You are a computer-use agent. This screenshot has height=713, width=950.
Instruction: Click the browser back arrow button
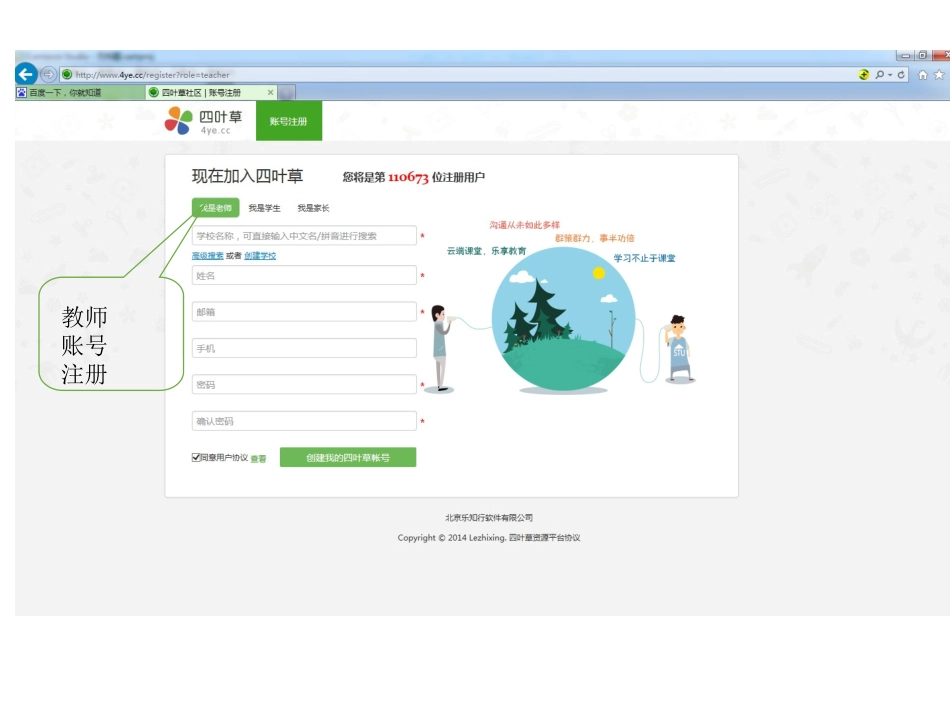25,75
